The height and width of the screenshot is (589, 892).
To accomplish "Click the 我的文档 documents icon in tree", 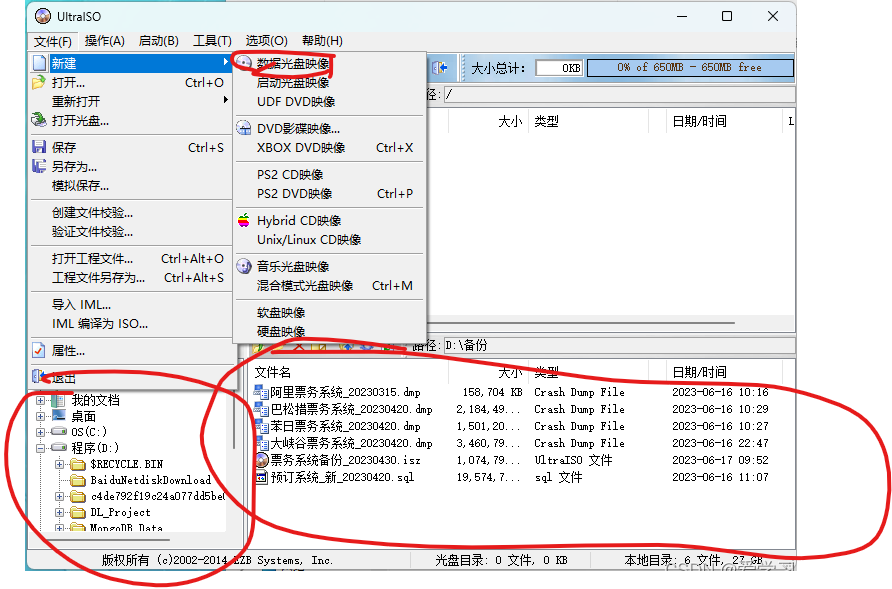I will [58, 400].
